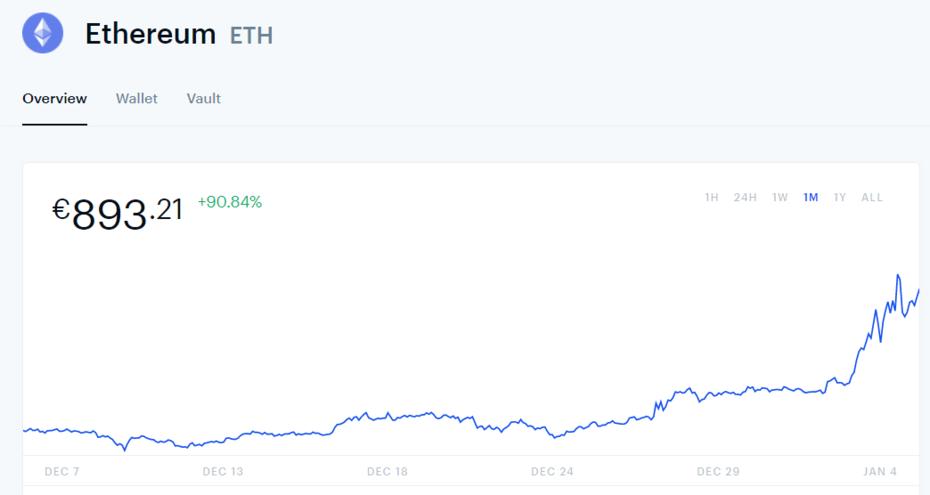
Task: Go to the Vault tab
Action: tap(204, 99)
